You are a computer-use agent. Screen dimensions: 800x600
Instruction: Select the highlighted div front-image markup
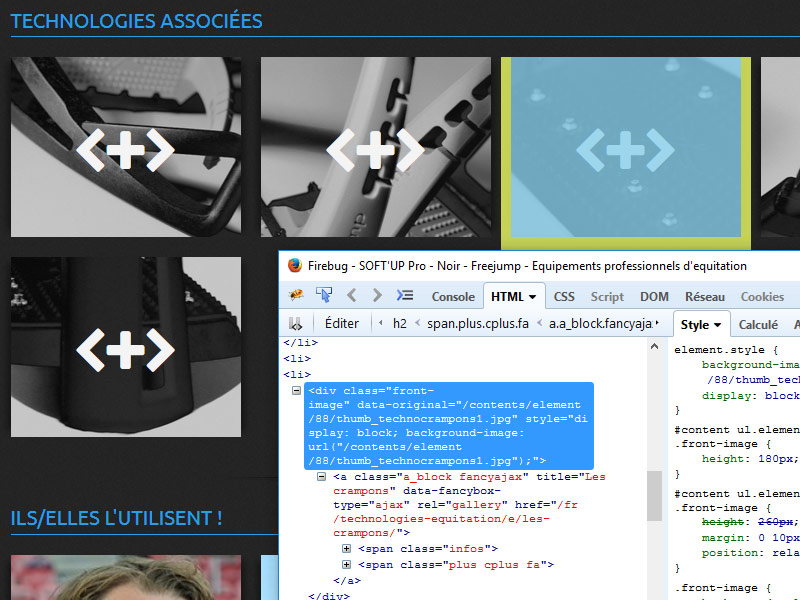coord(449,426)
